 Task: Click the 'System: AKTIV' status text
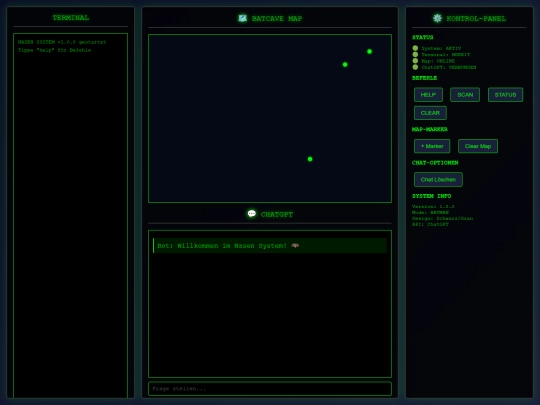pos(441,48)
